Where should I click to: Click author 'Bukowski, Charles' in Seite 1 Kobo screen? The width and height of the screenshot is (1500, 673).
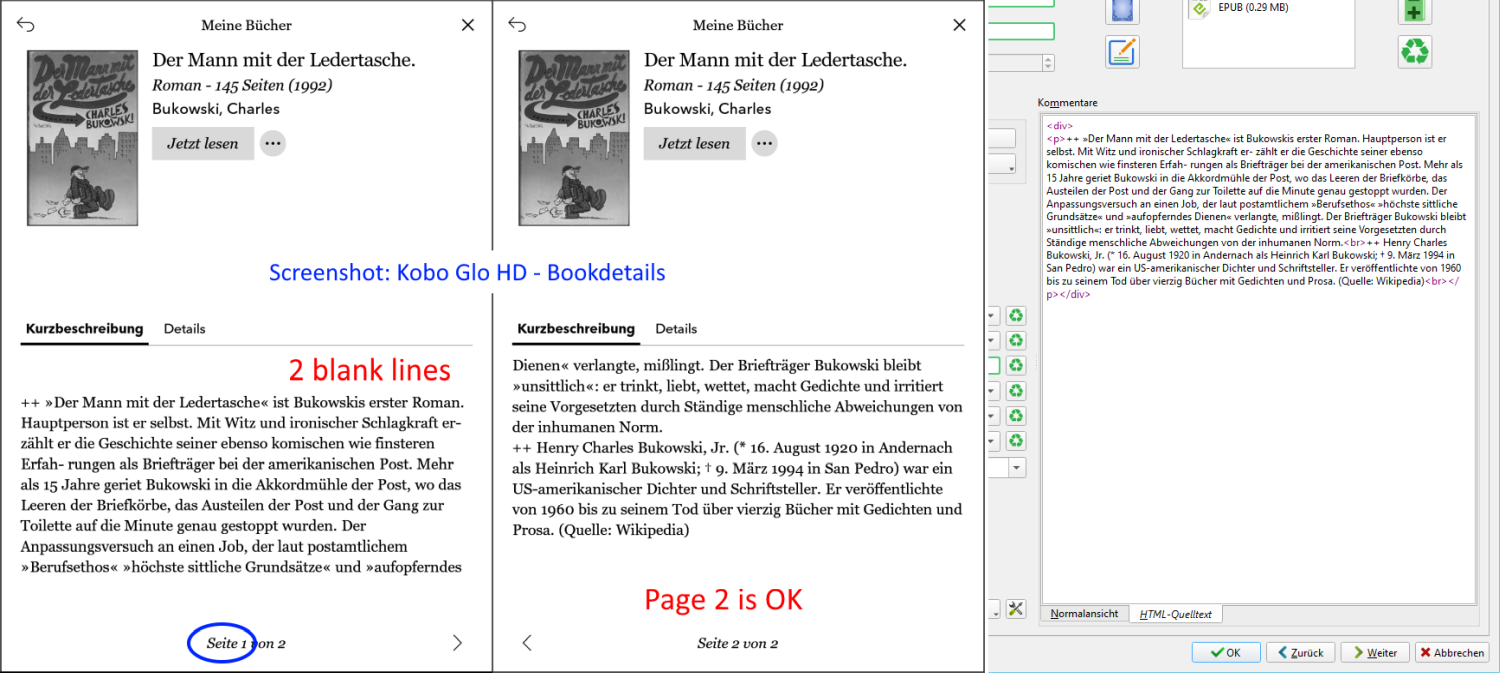point(216,108)
